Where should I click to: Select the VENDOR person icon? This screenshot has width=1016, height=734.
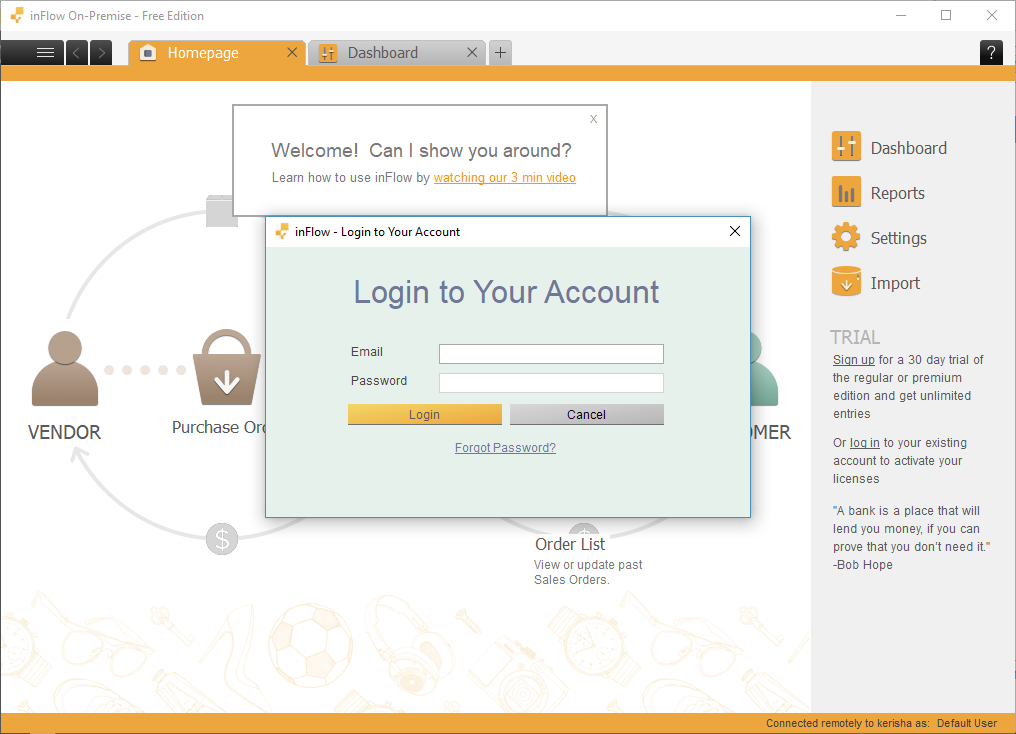point(65,368)
